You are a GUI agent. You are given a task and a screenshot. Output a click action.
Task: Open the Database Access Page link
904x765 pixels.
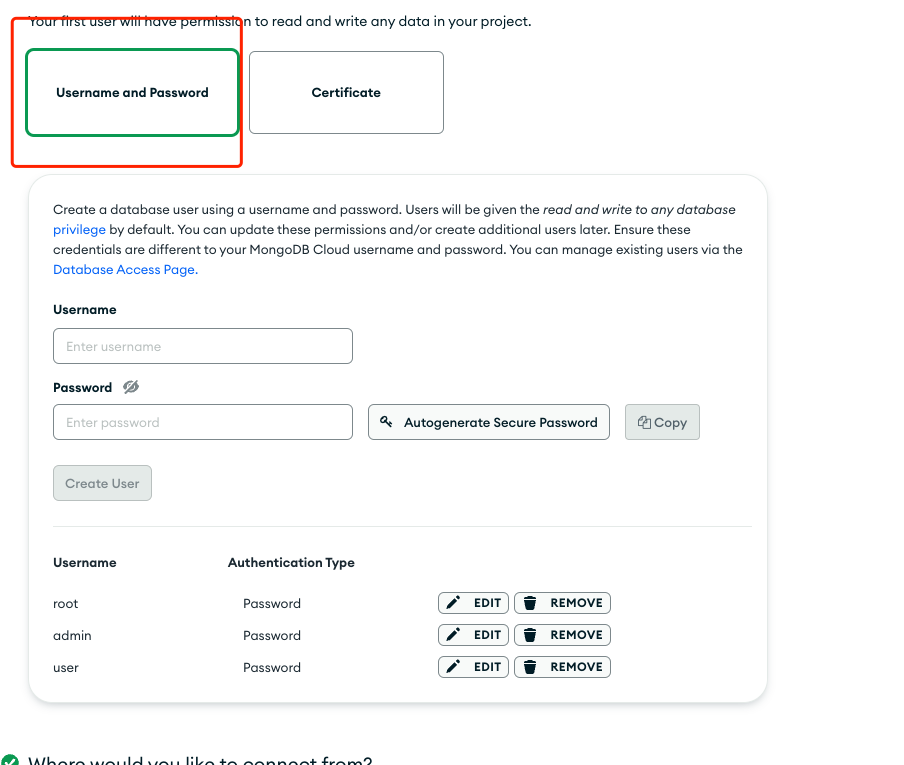click(x=125, y=269)
